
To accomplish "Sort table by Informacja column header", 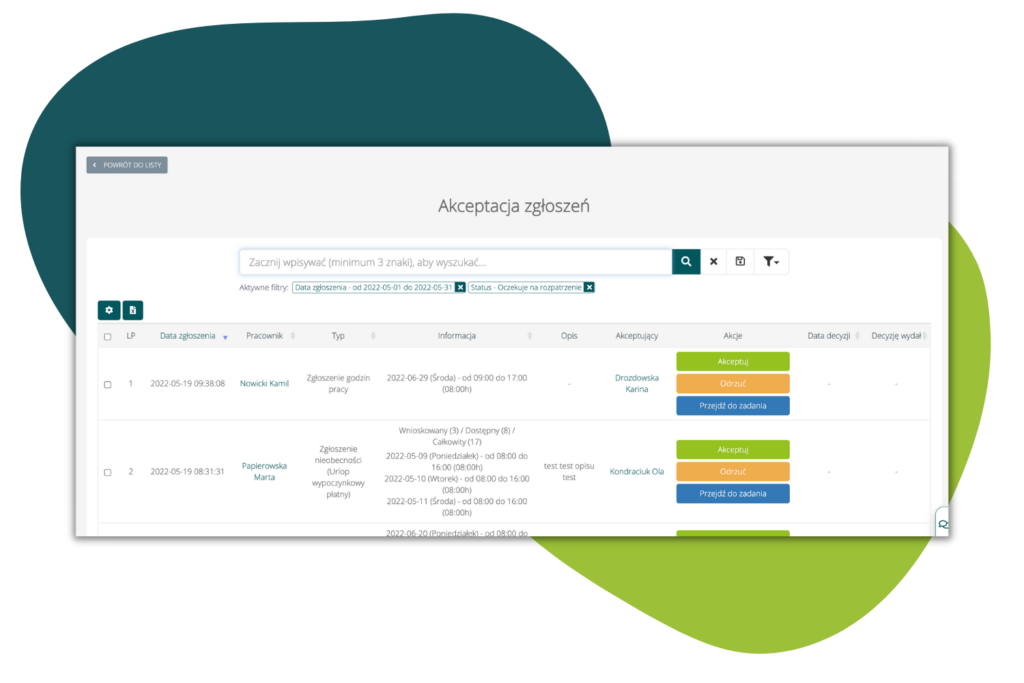I will point(457,336).
